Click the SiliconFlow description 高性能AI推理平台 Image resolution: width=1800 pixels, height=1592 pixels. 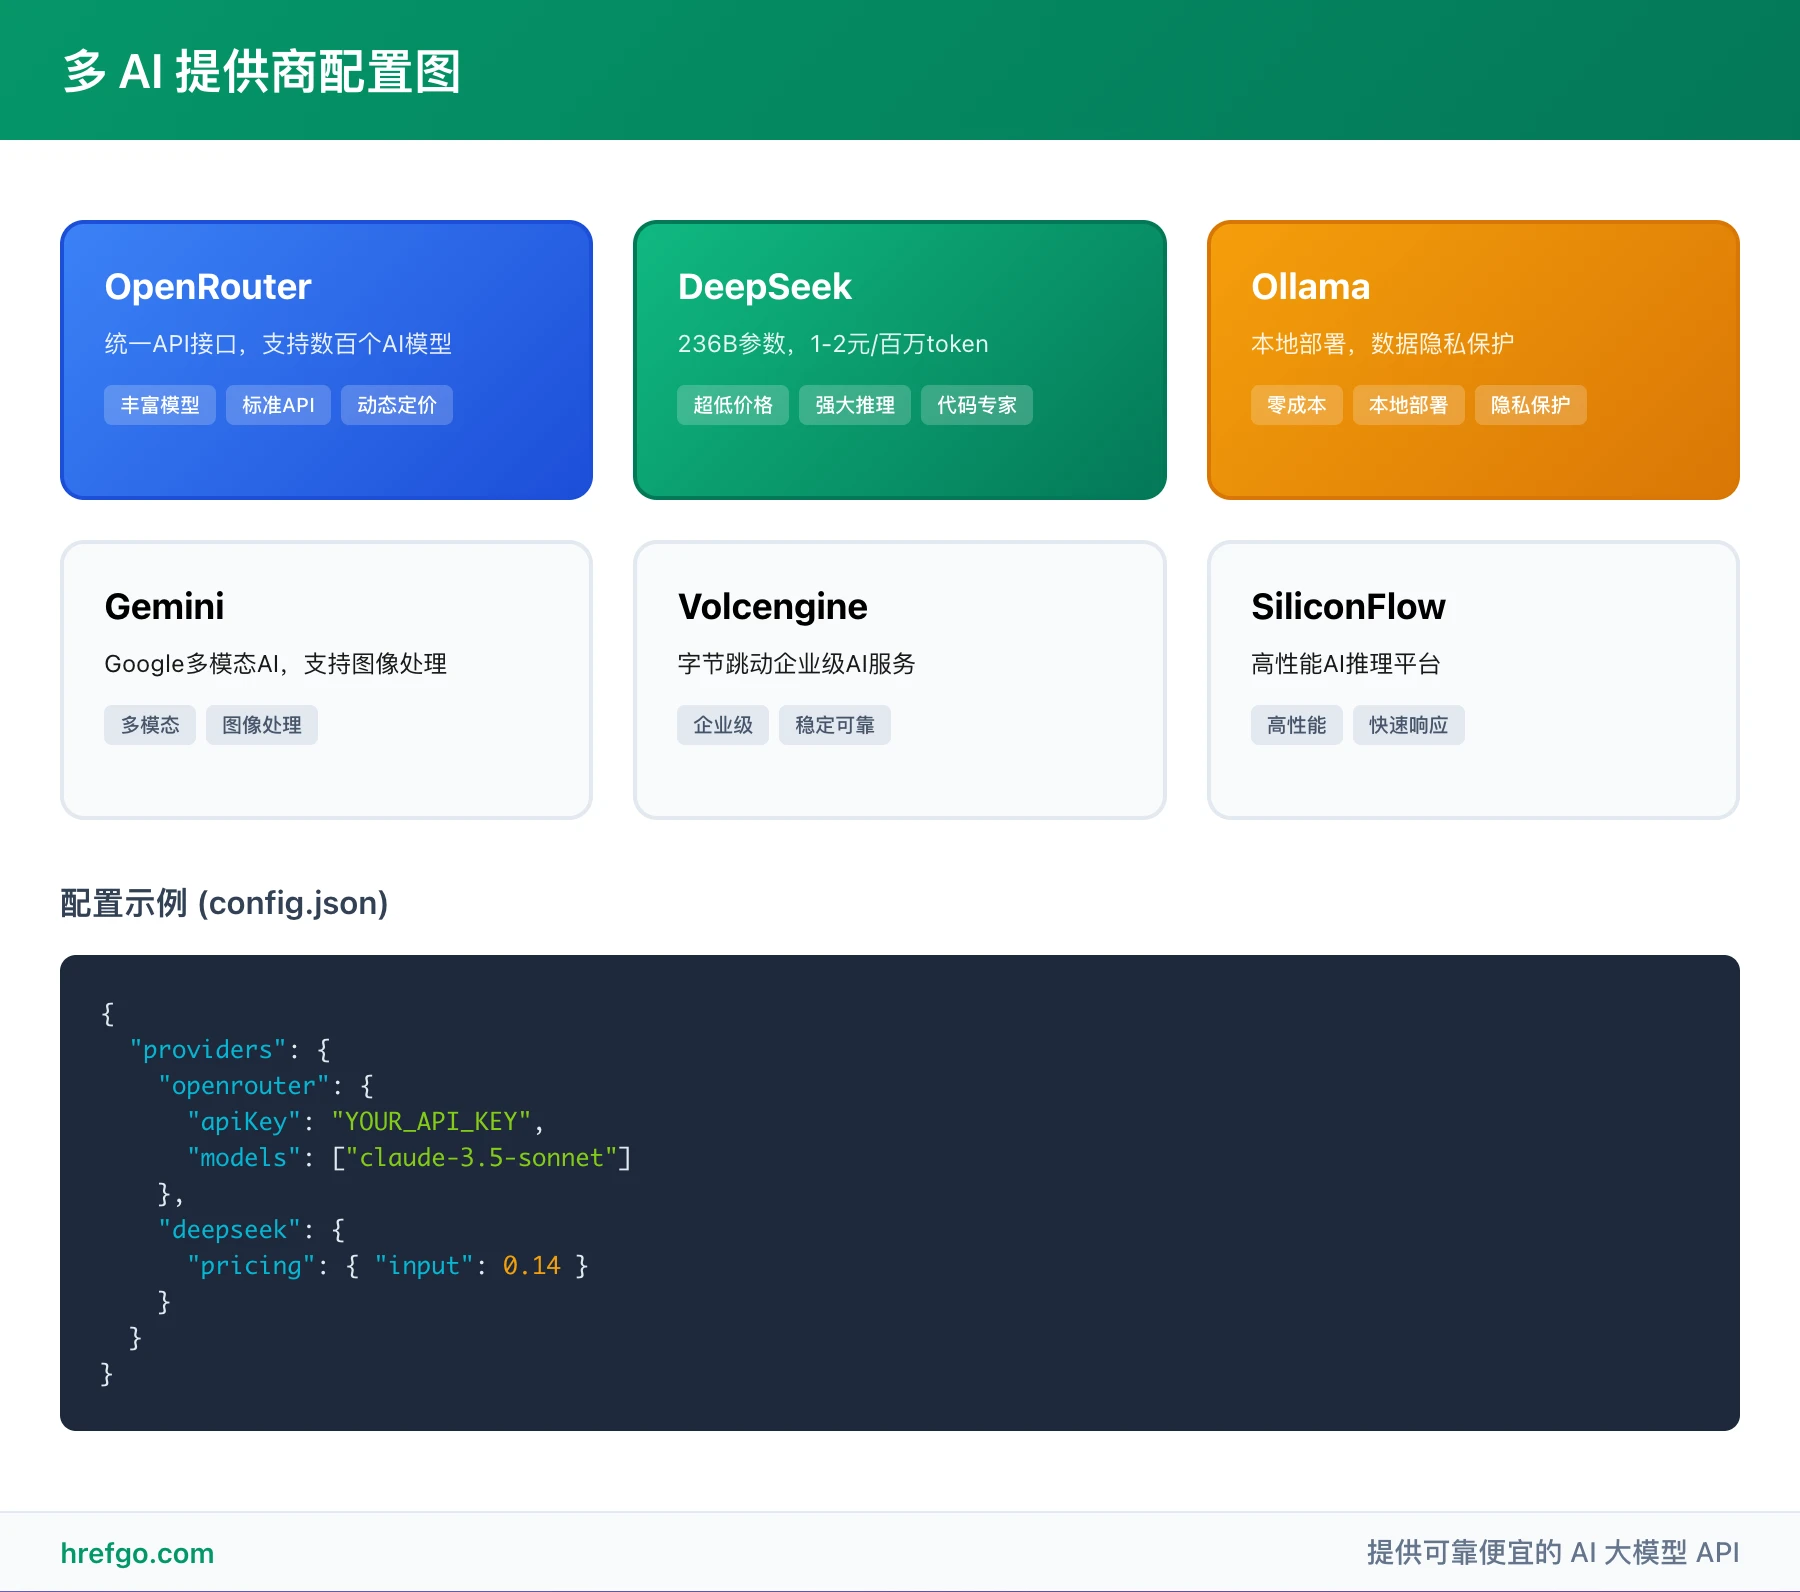point(1346,664)
